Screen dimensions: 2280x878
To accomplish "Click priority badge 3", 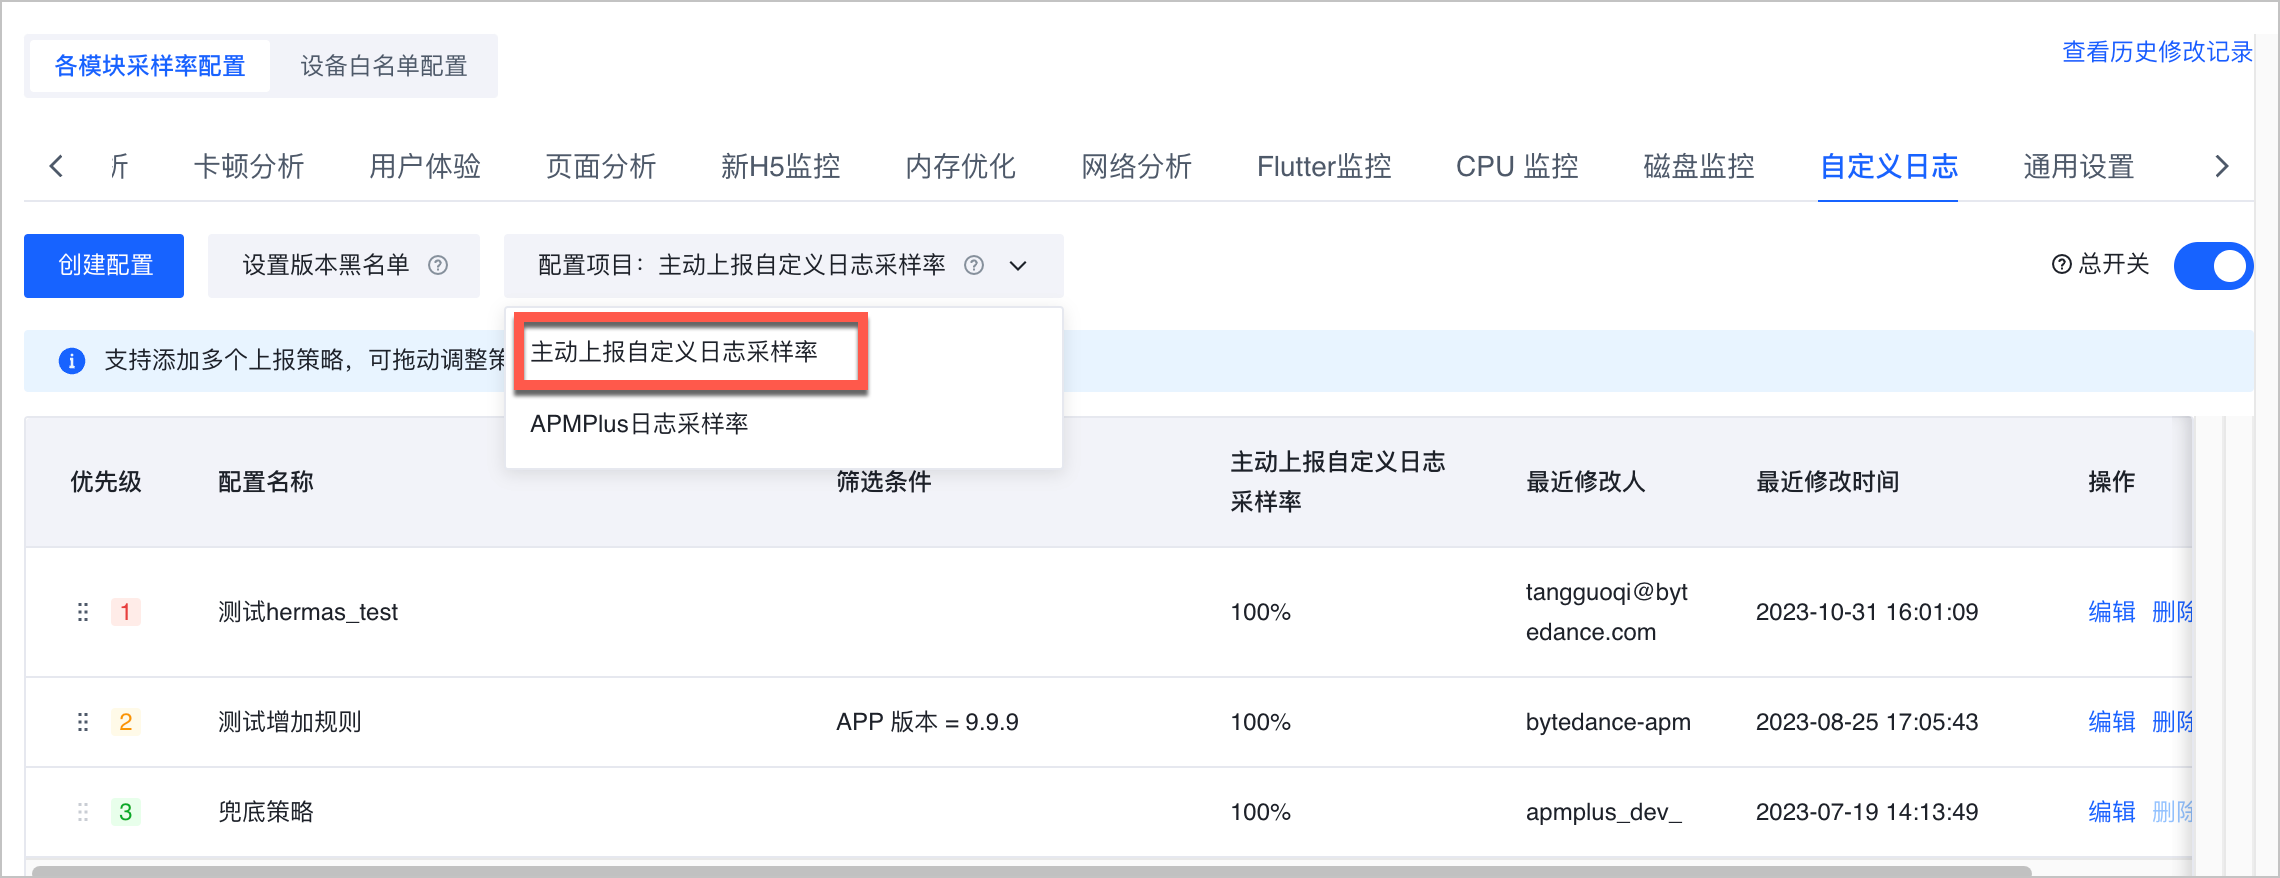I will pyautogui.click(x=126, y=812).
